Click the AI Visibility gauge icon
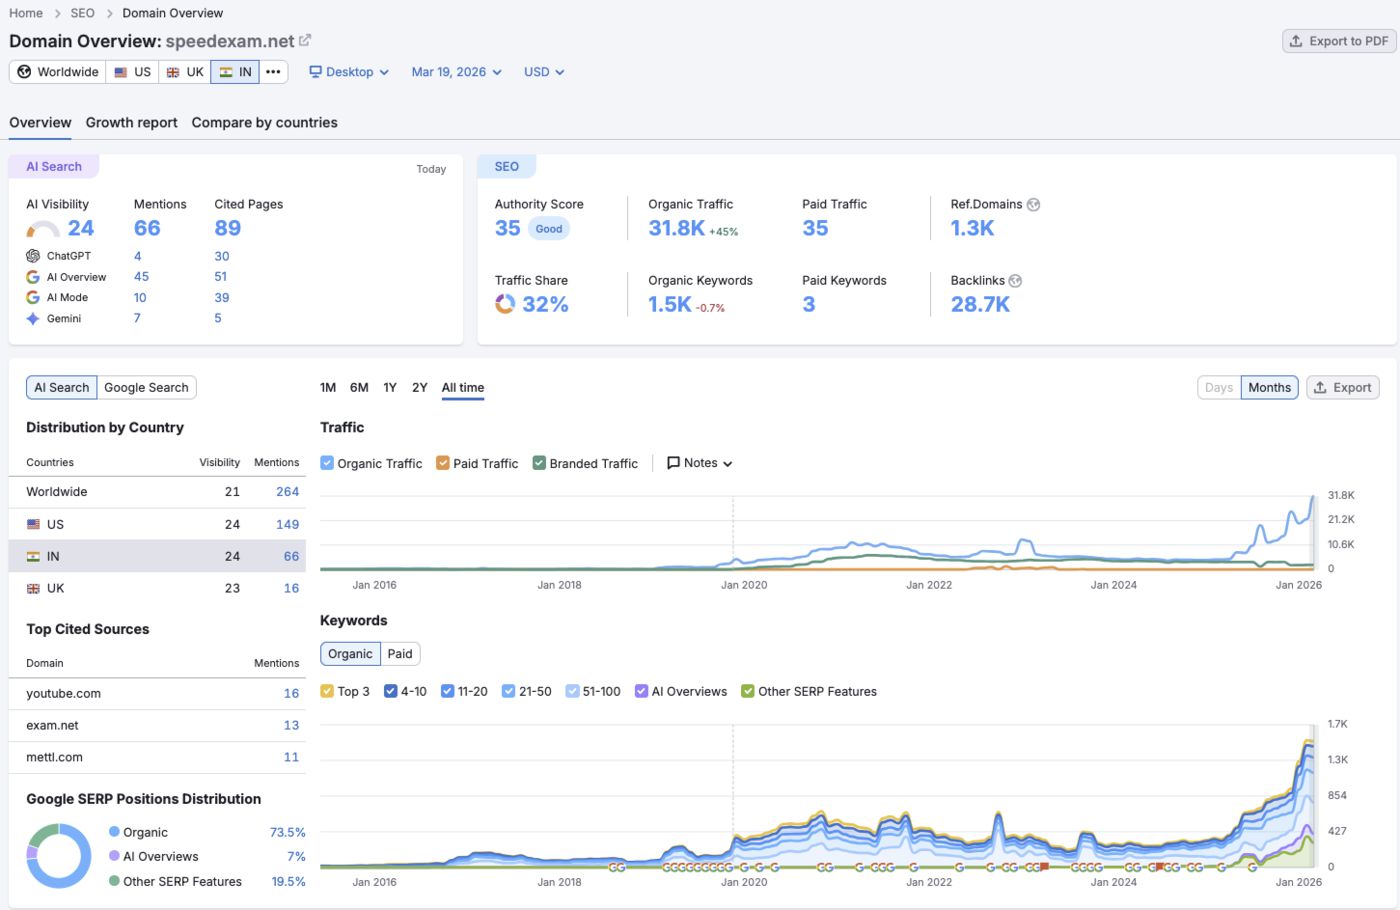 43,230
